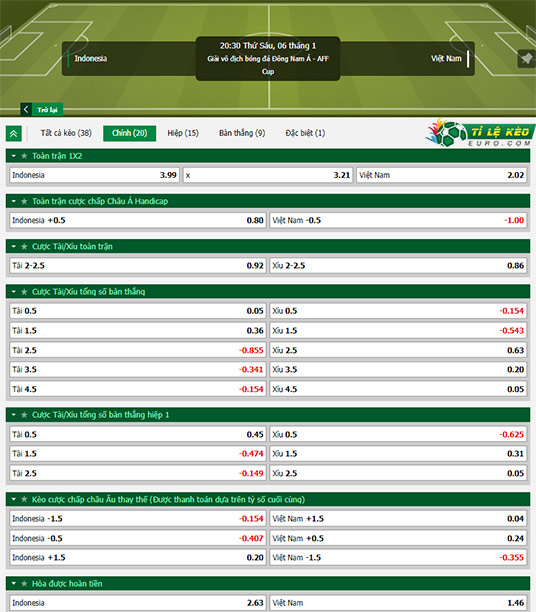Collapse the Châu Á Handicap section
The image size is (536, 612).
coord(14,201)
